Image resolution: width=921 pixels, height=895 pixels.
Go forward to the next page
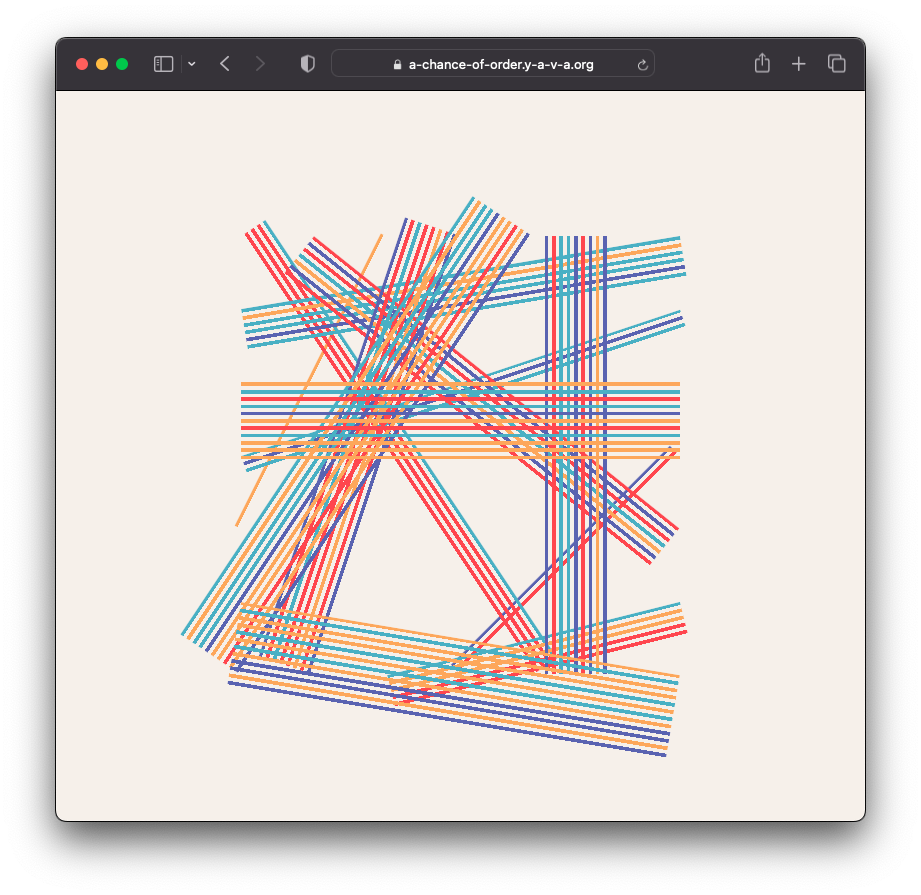[260, 64]
